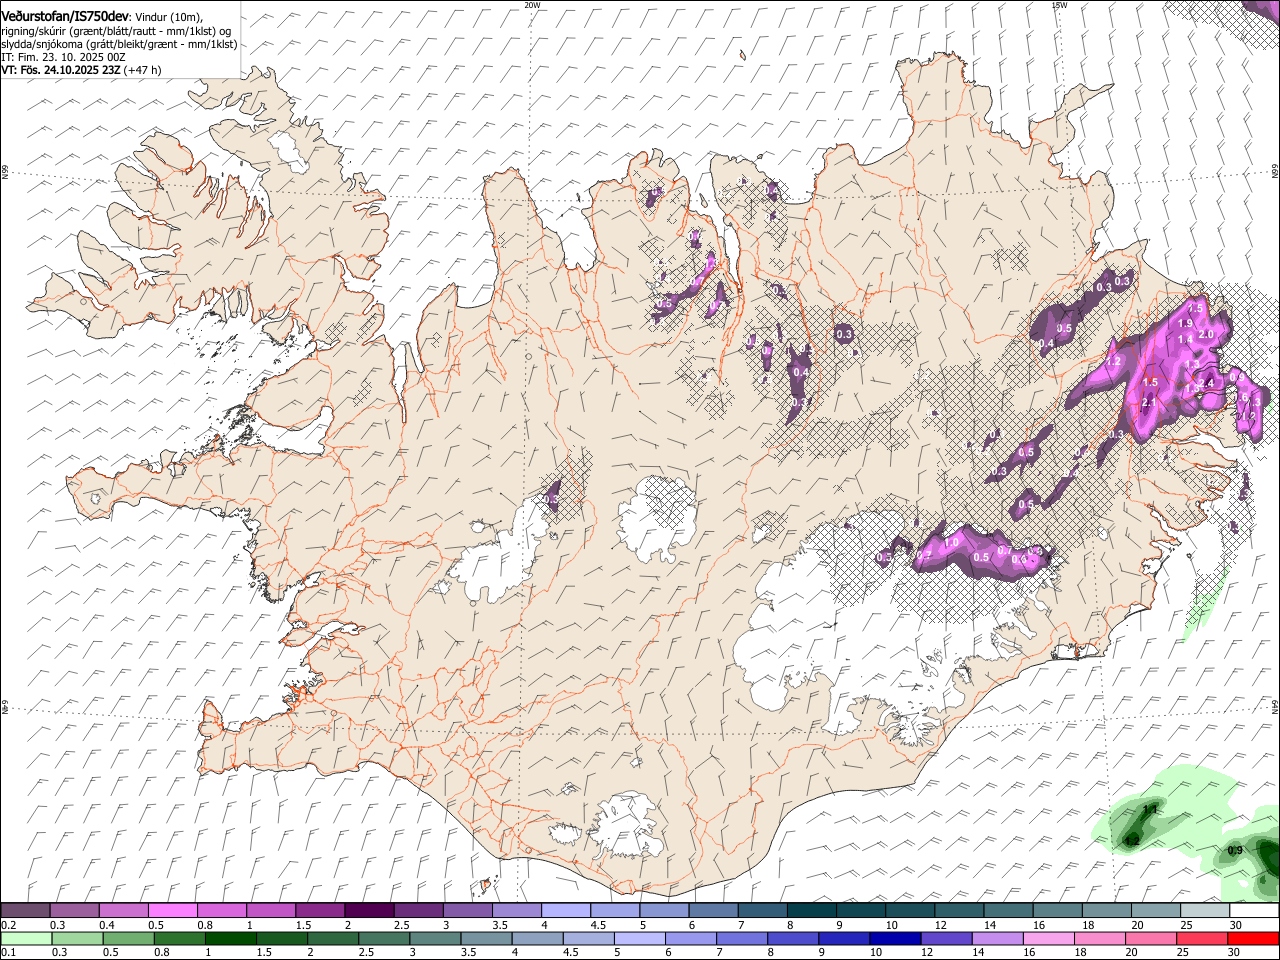Screen dimensions: 1280x960
Task: Select the dark teal 8–9 swatch in the upper scale
Action: click(812, 911)
